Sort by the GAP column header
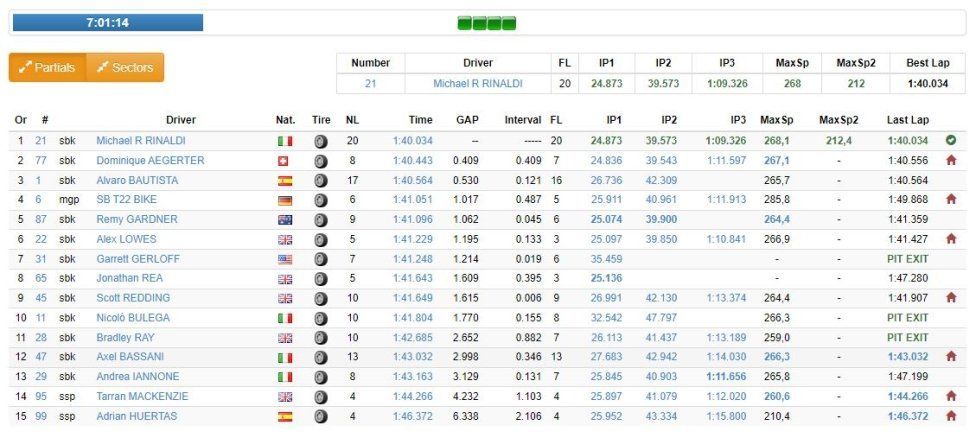This screenshot has width=976, height=438. pyautogui.click(x=467, y=120)
